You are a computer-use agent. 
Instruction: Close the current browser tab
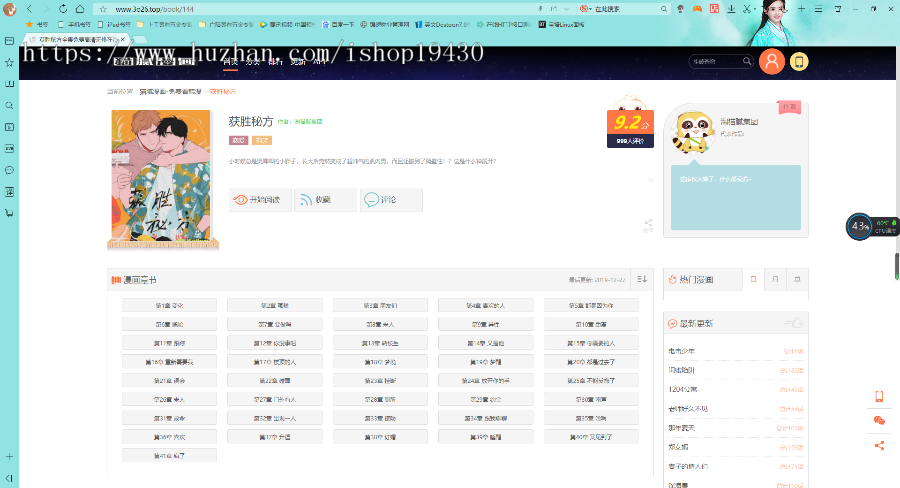(x=122, y=39)
